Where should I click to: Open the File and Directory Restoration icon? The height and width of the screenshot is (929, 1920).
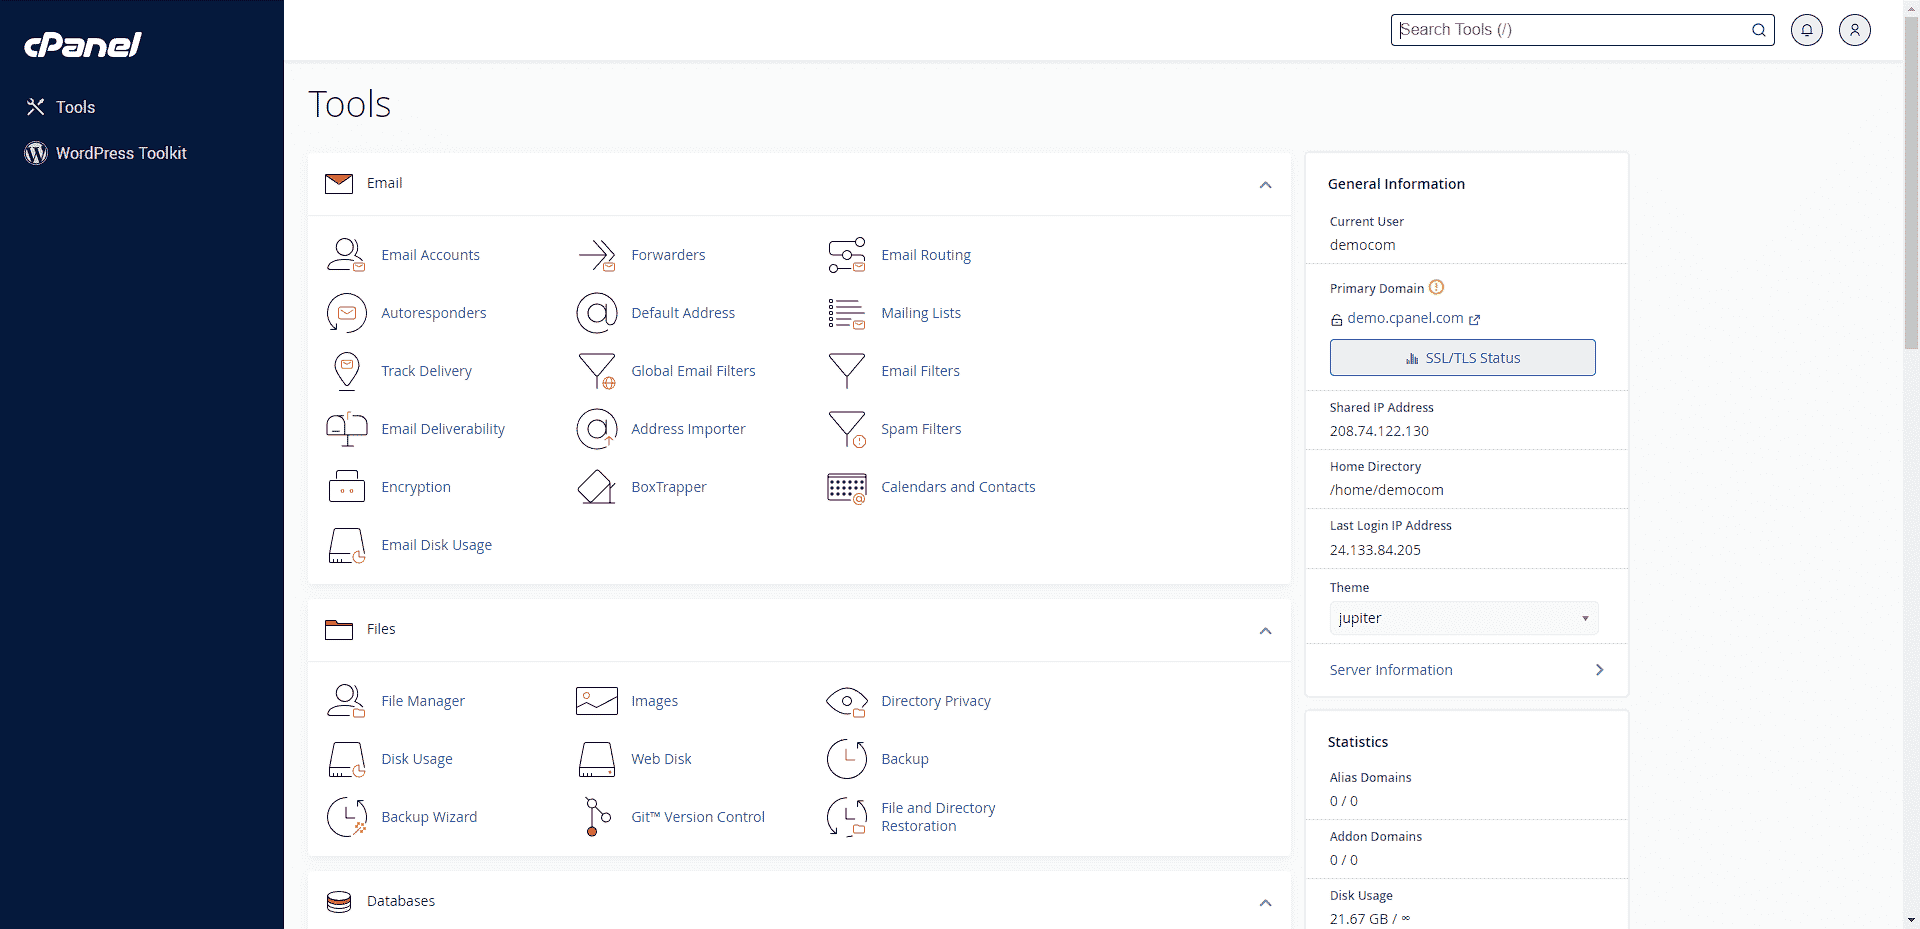point(847,817)
